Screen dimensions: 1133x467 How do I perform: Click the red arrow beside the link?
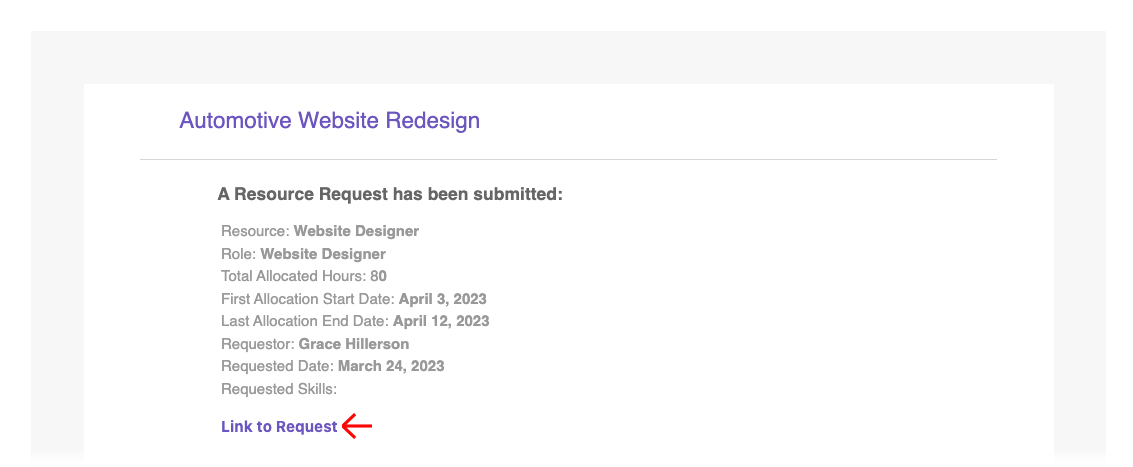(357, 427)
